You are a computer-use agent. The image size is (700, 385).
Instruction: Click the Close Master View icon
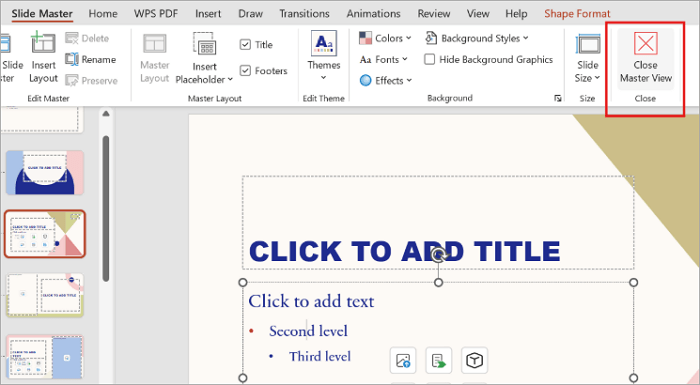coord(646,43)
